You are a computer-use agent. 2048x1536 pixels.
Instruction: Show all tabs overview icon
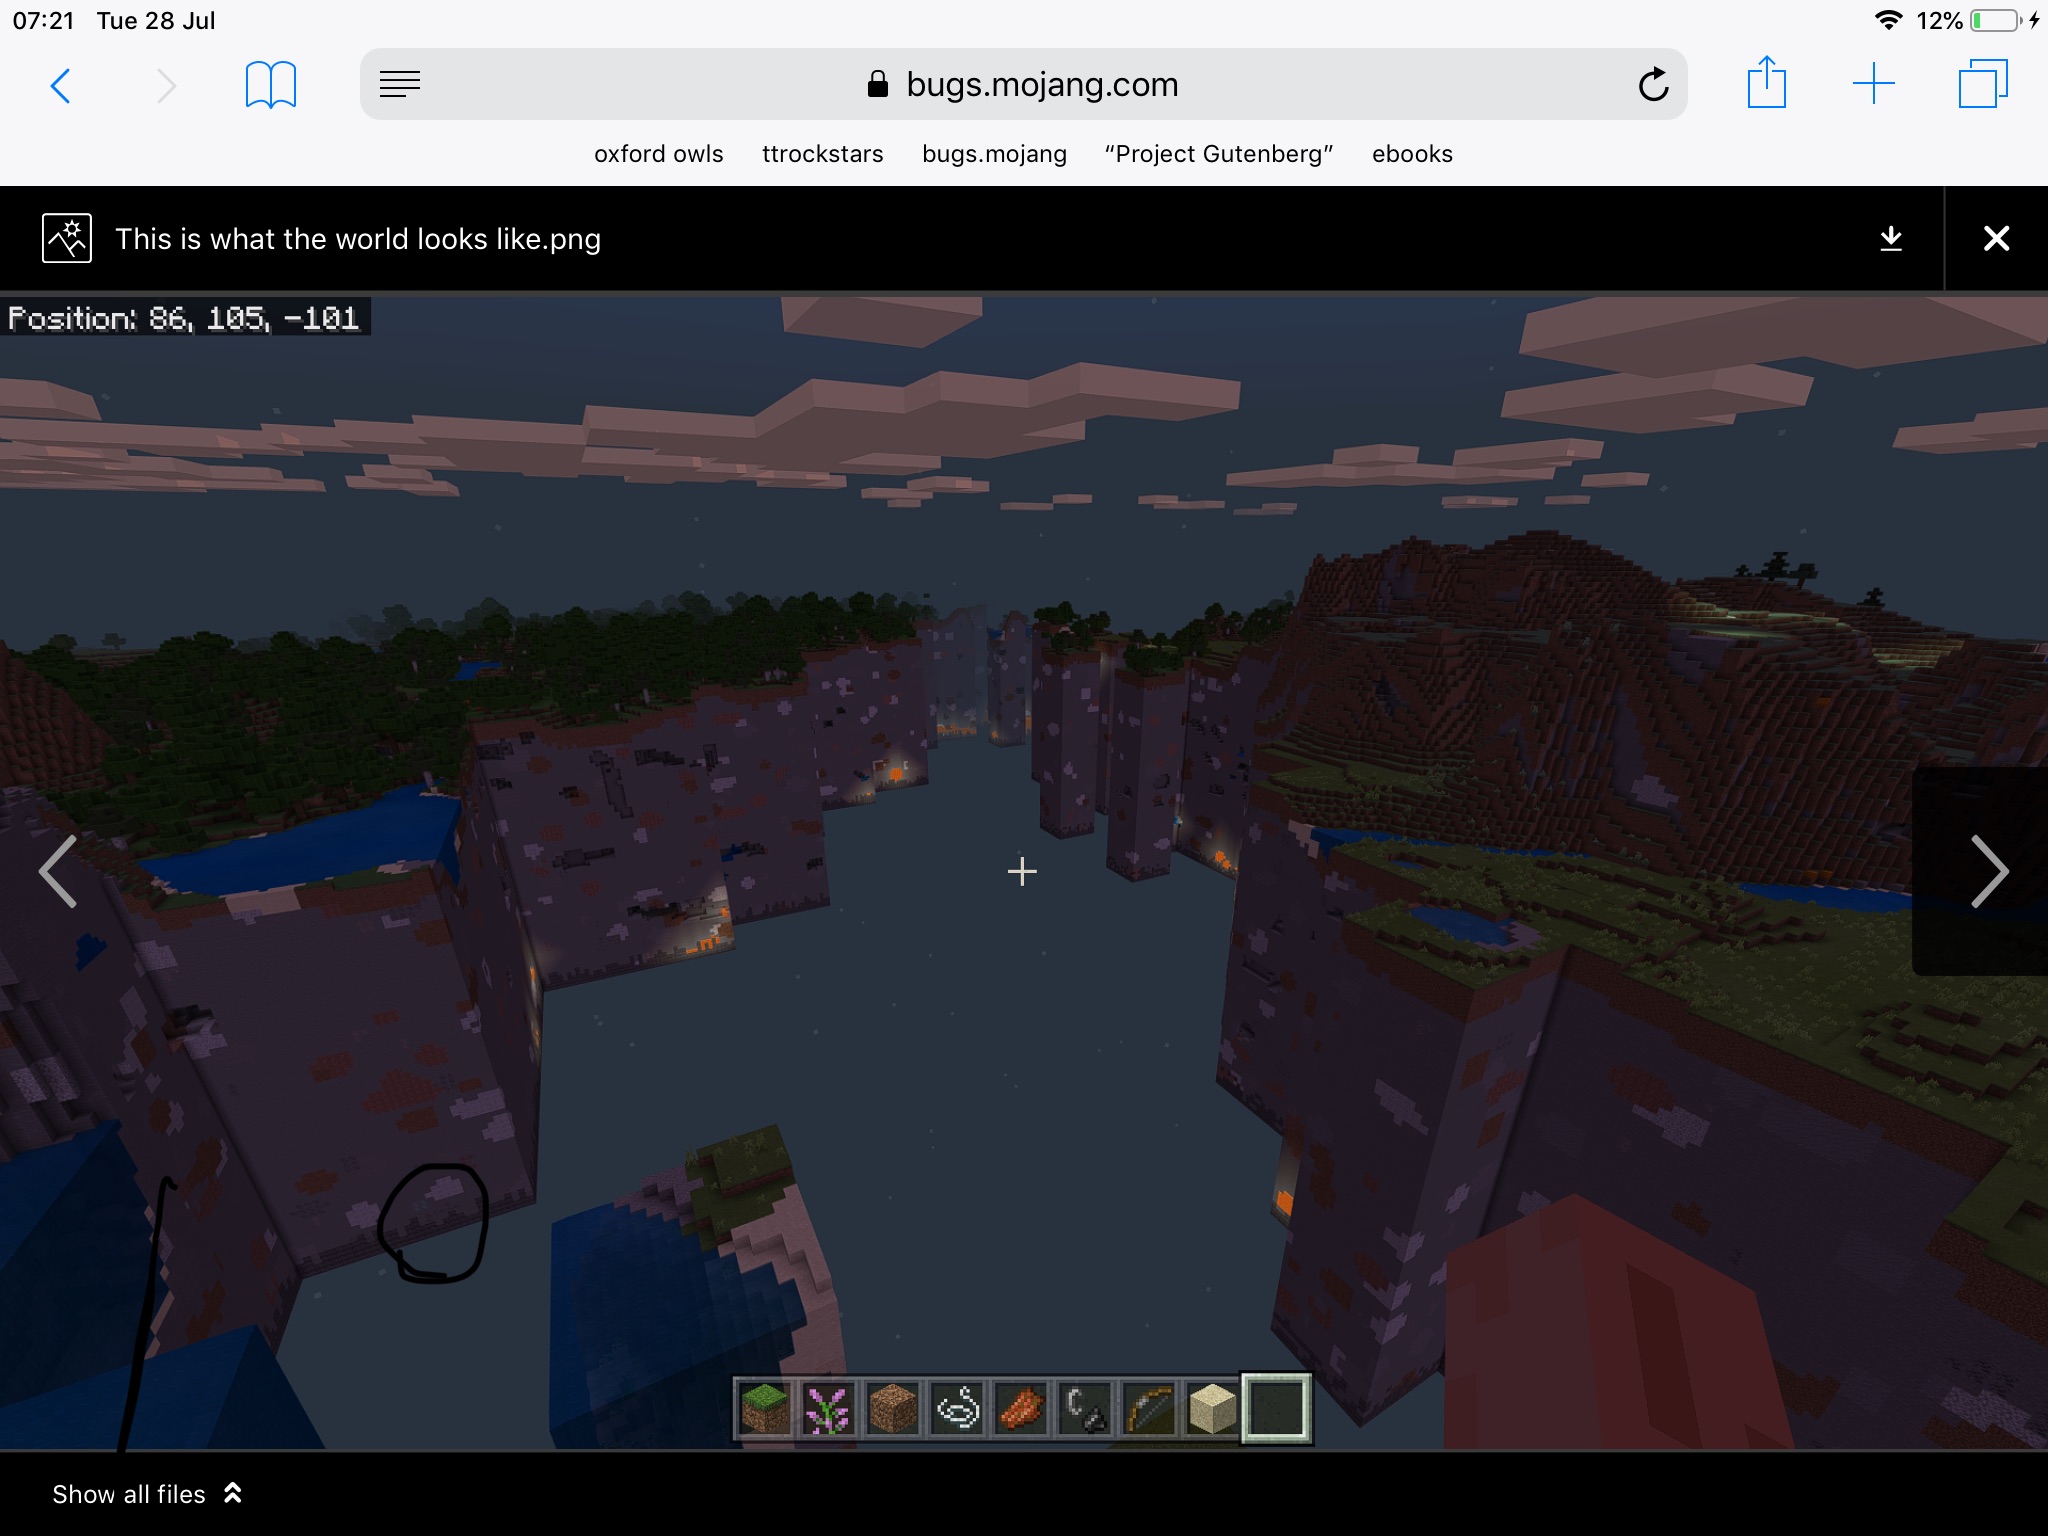(x=1982, y=84)
